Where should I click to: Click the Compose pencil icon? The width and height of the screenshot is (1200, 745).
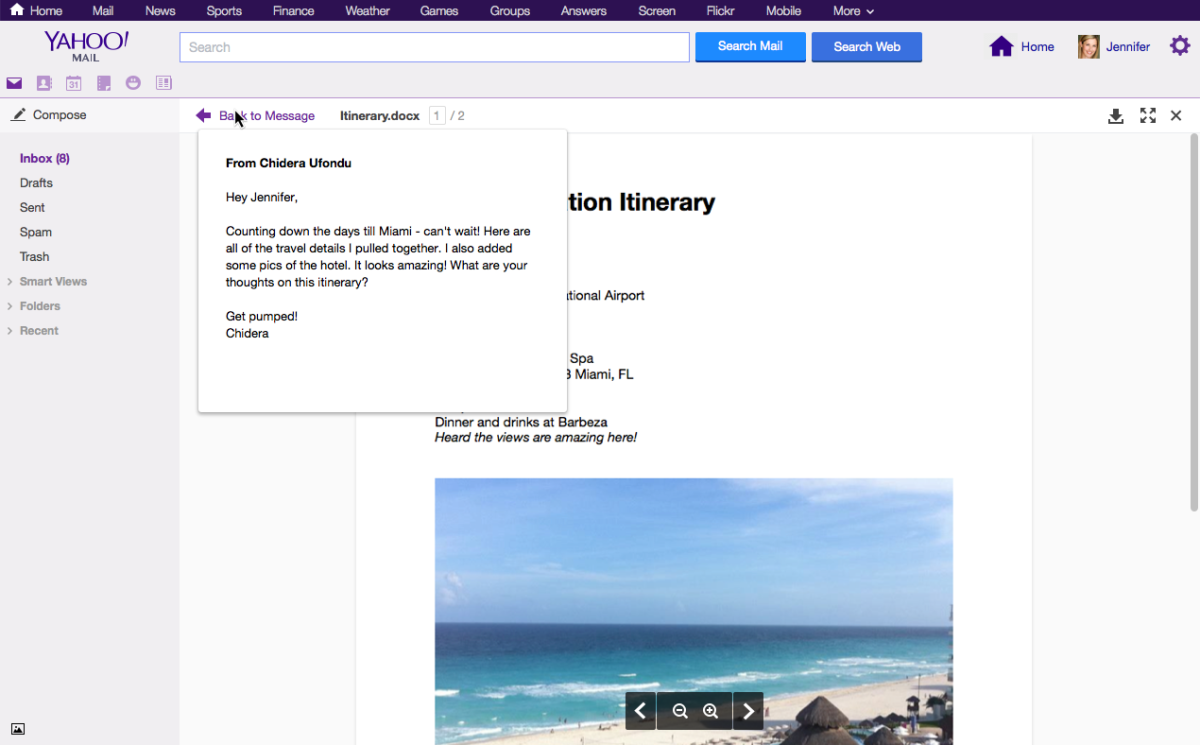18,115
